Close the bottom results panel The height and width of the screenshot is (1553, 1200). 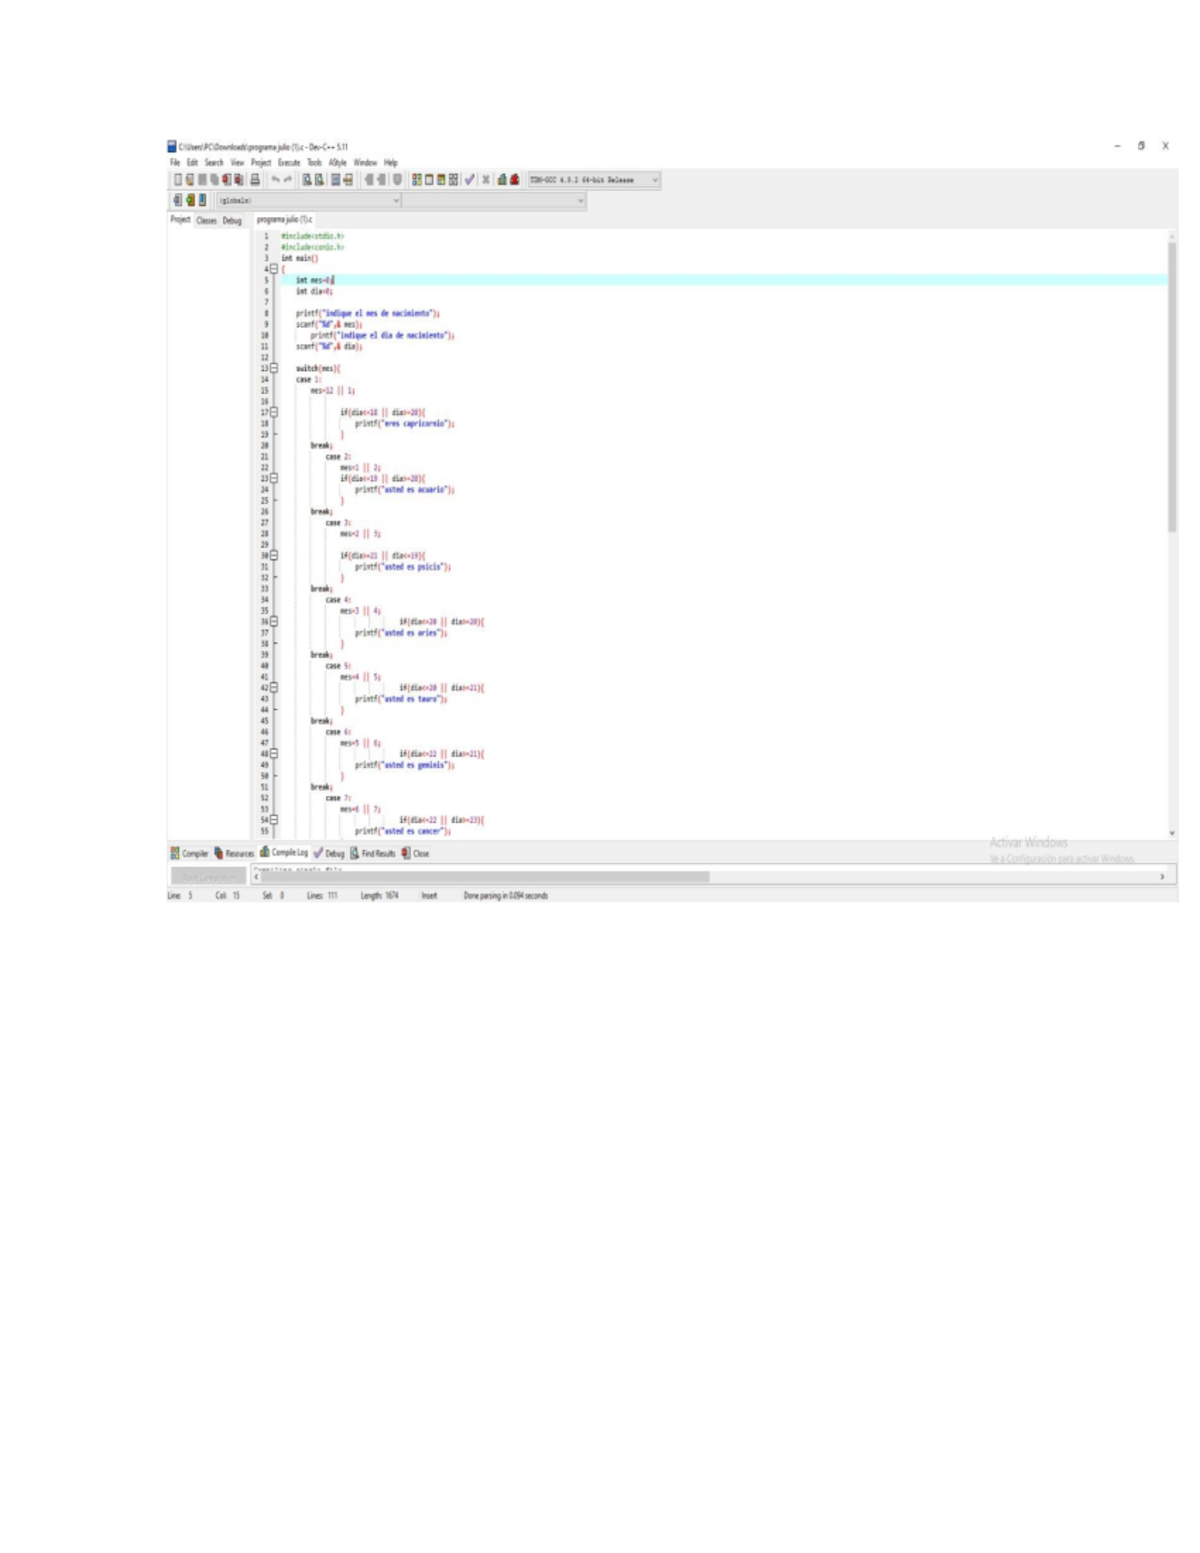click(x=418, y=854)
